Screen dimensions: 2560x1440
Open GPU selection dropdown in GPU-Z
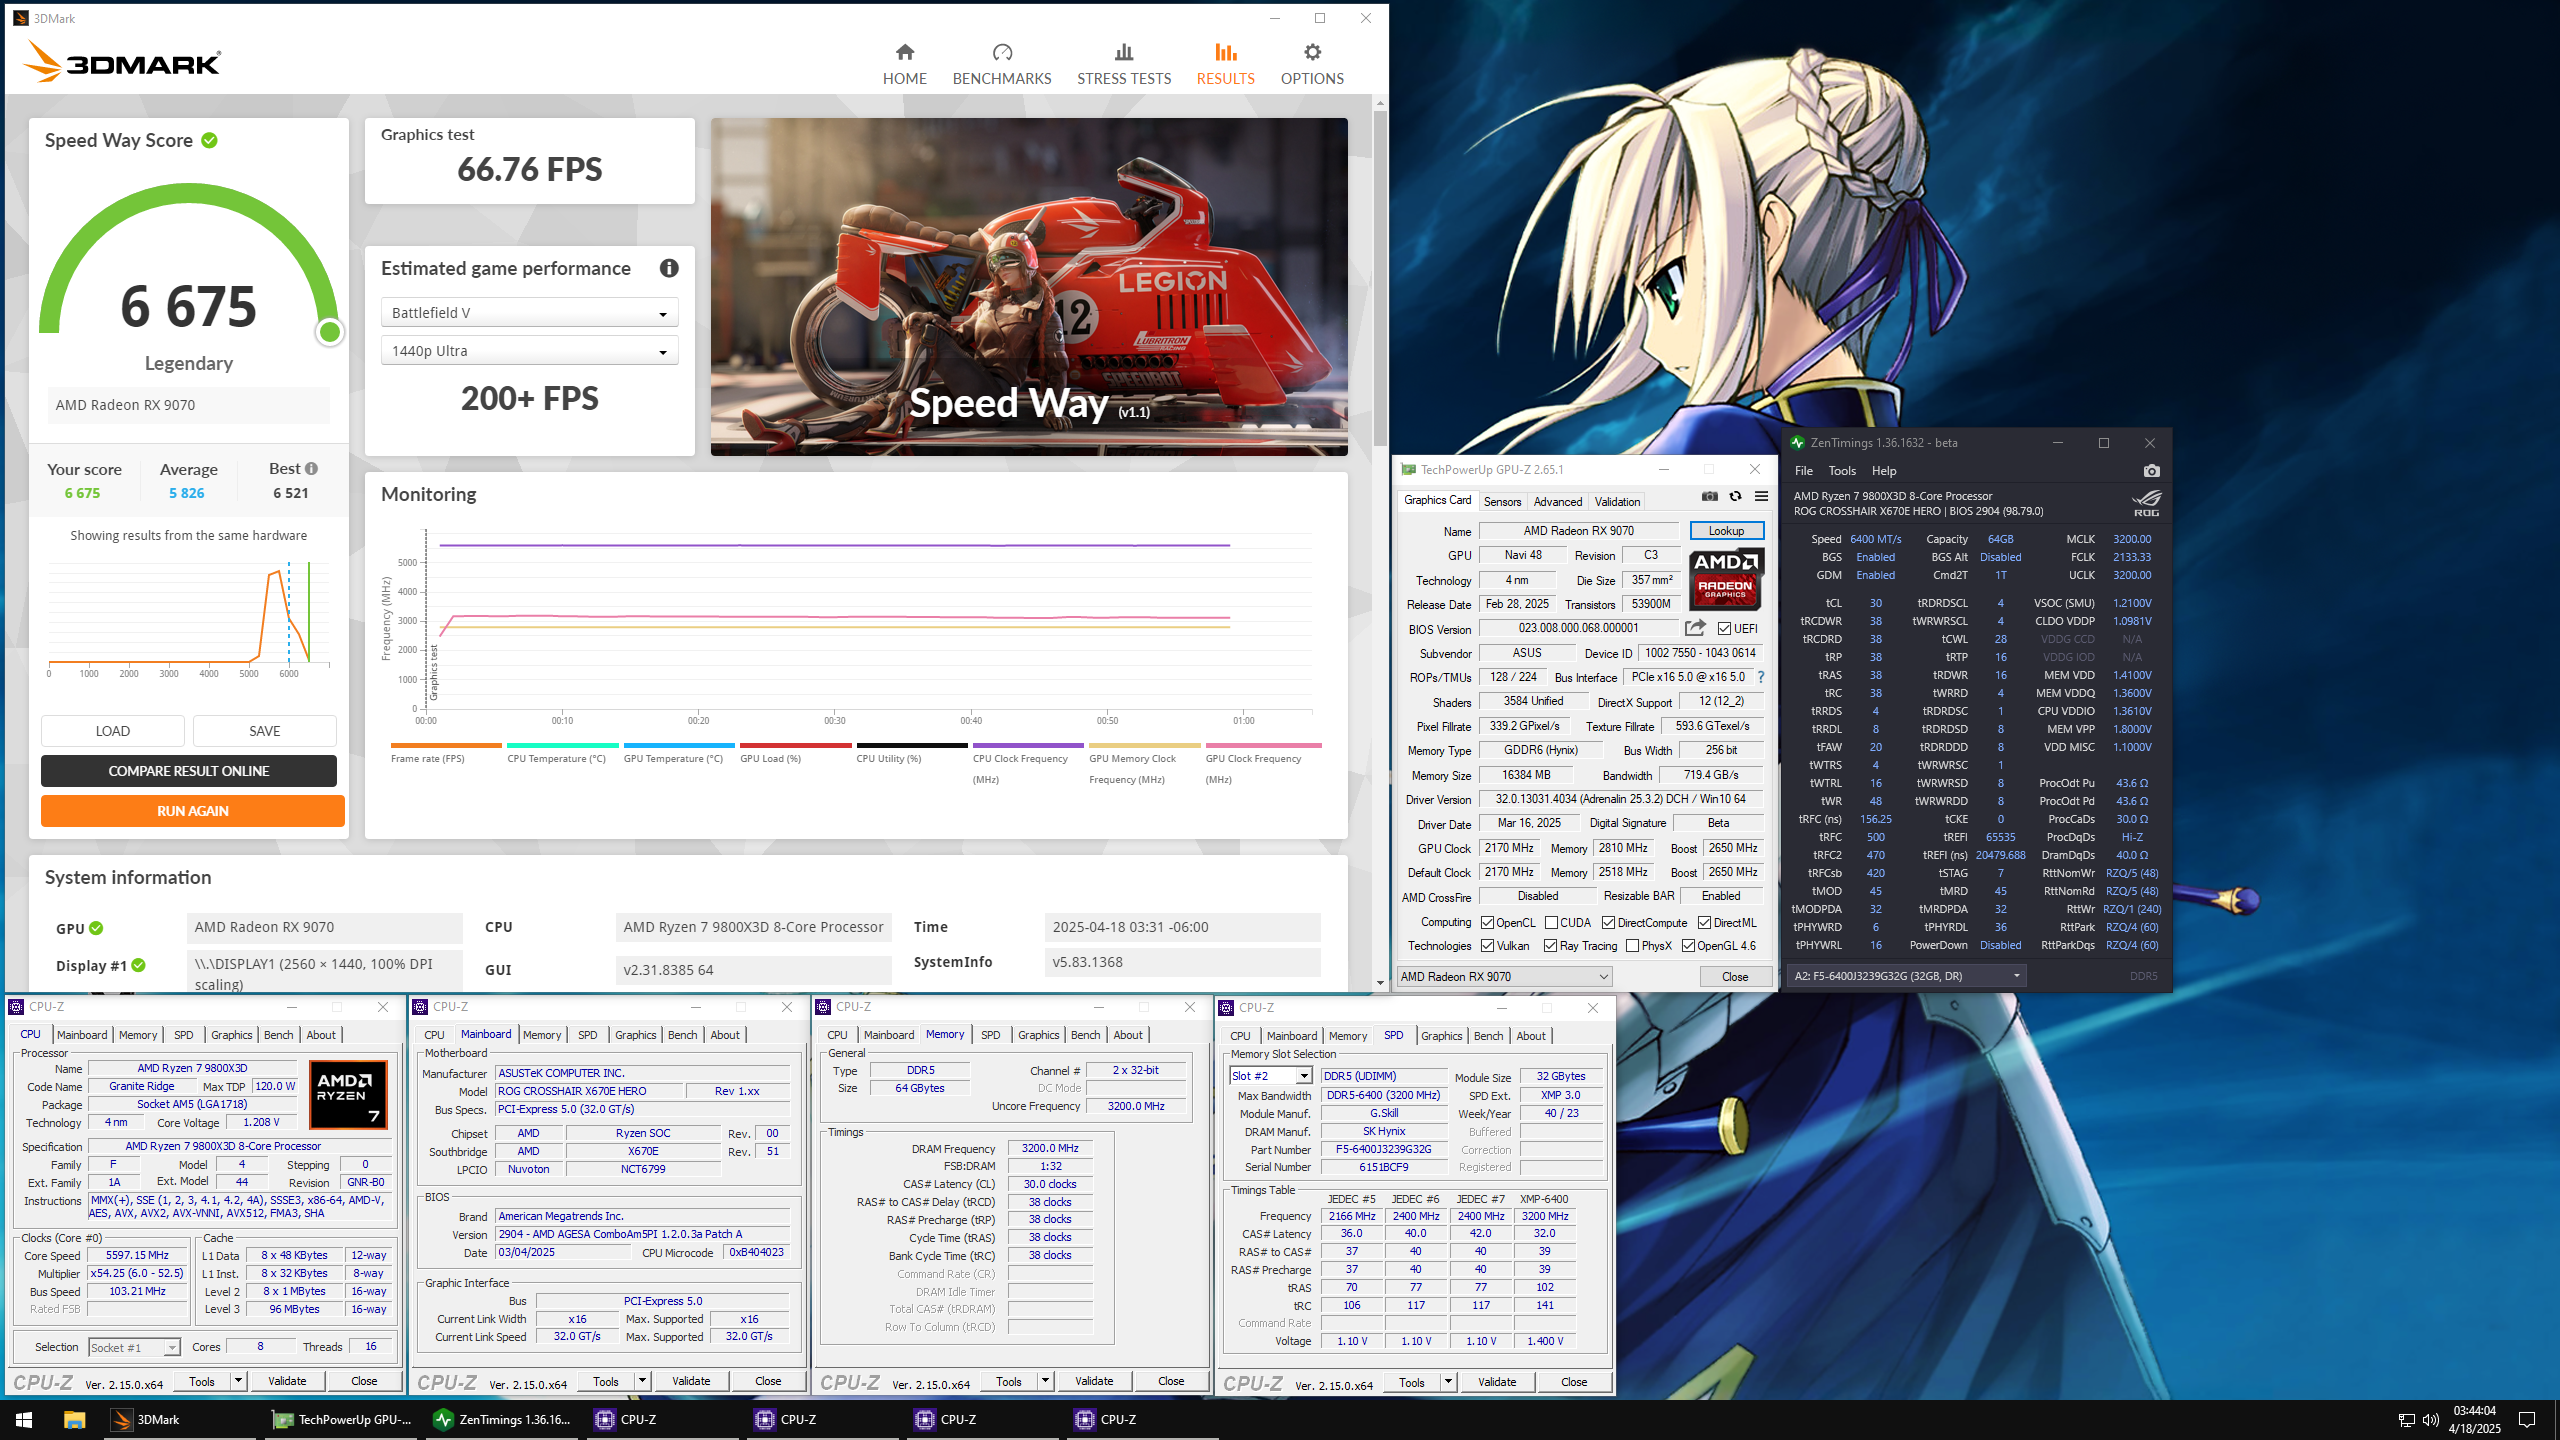tap(1505, 977)
